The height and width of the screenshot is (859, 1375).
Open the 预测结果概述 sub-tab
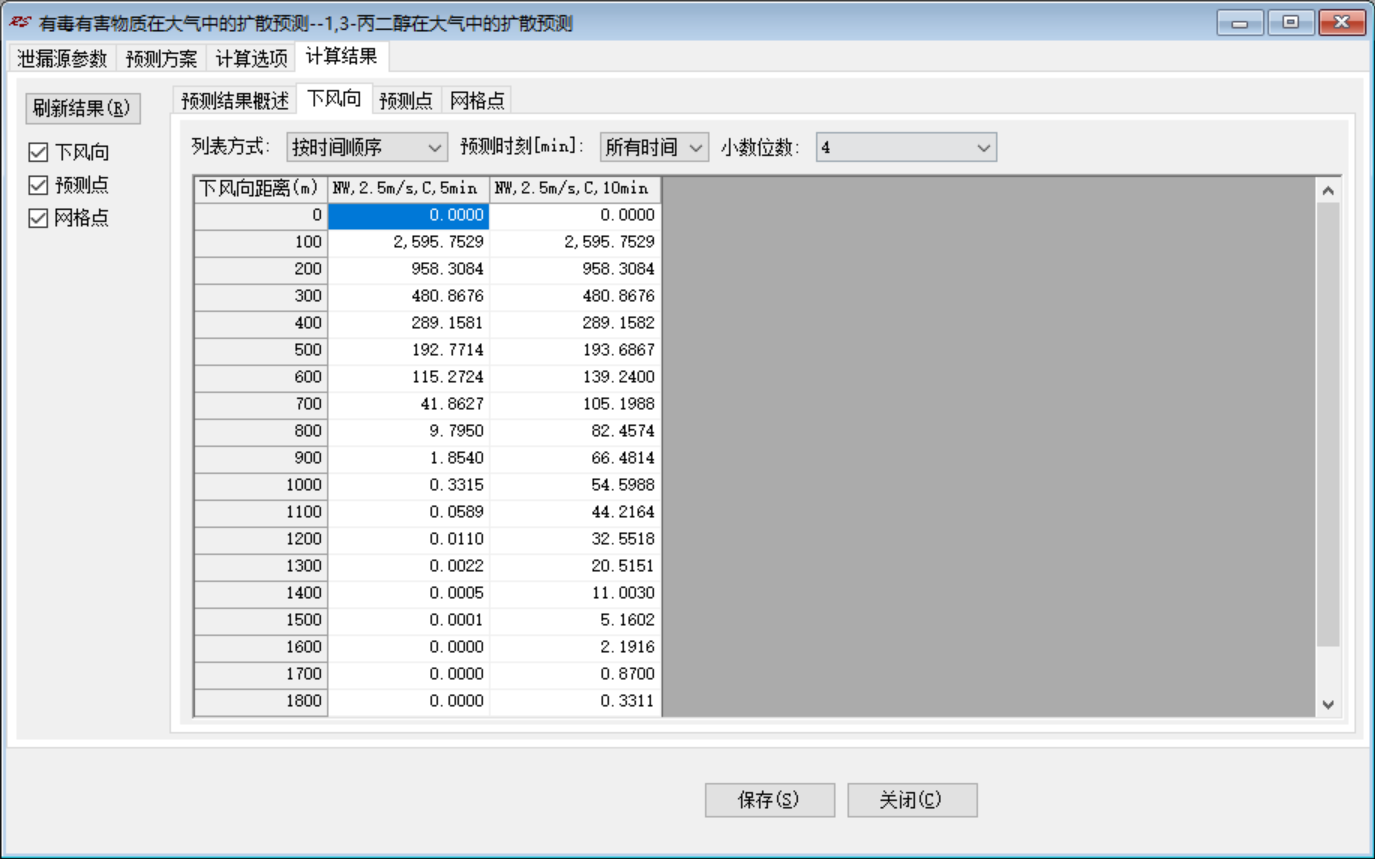(235, 100)
